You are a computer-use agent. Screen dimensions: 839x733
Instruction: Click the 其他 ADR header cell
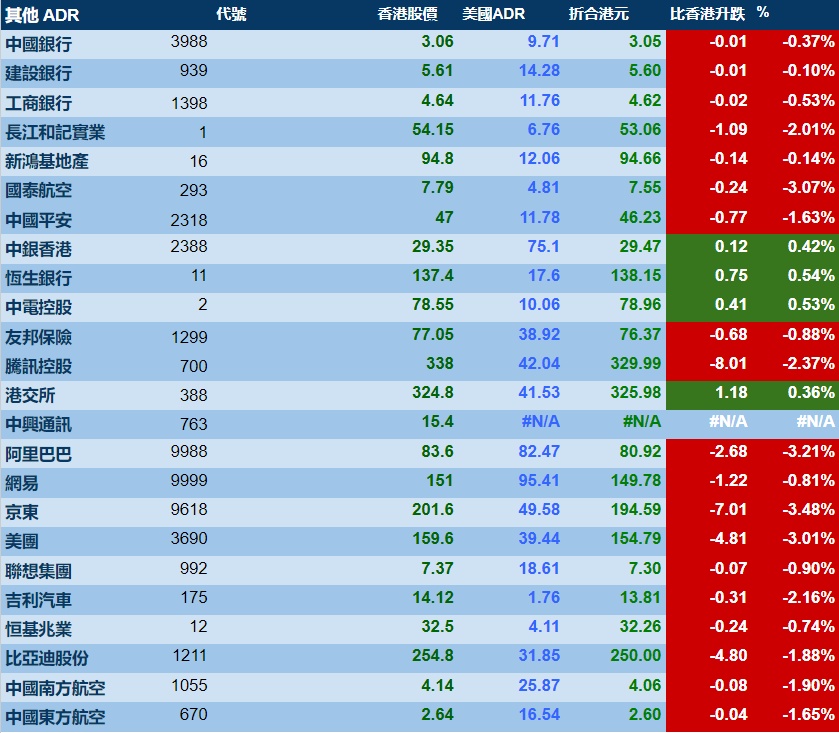(42, 15)
